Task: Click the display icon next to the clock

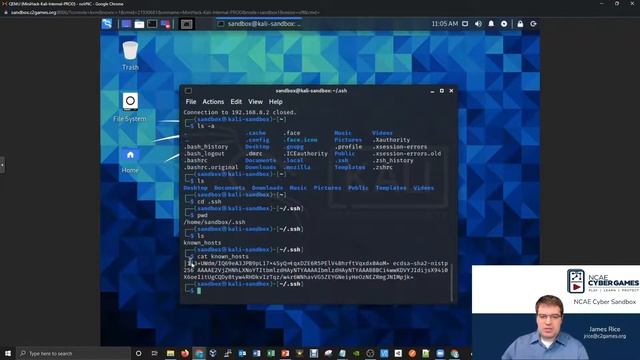Action: pos(465,24)
